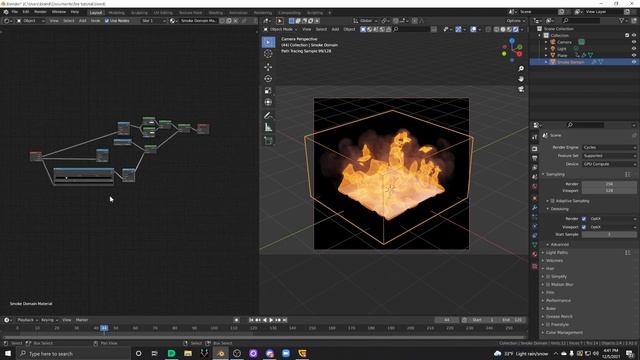640x360 pixels.
Task: Click the red X axis on navigation gizmo
Action: [x=520, y=54]
